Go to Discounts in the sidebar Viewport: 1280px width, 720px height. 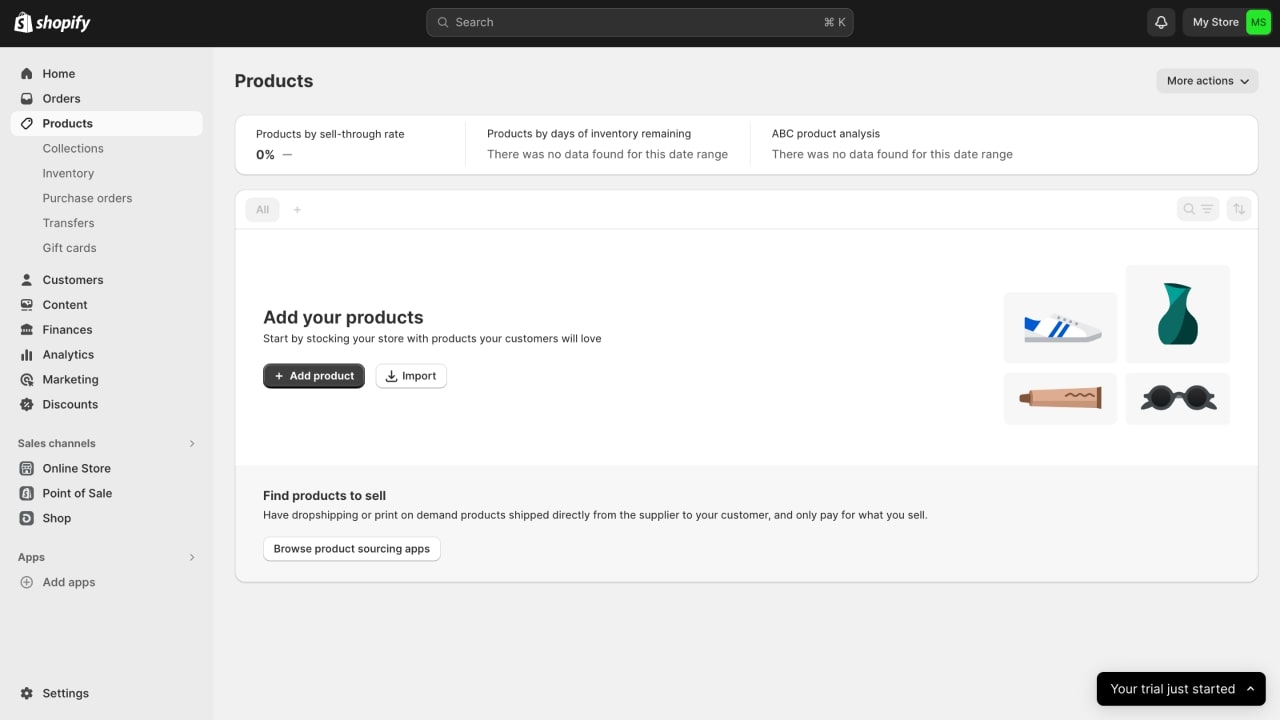pos(70,405)
